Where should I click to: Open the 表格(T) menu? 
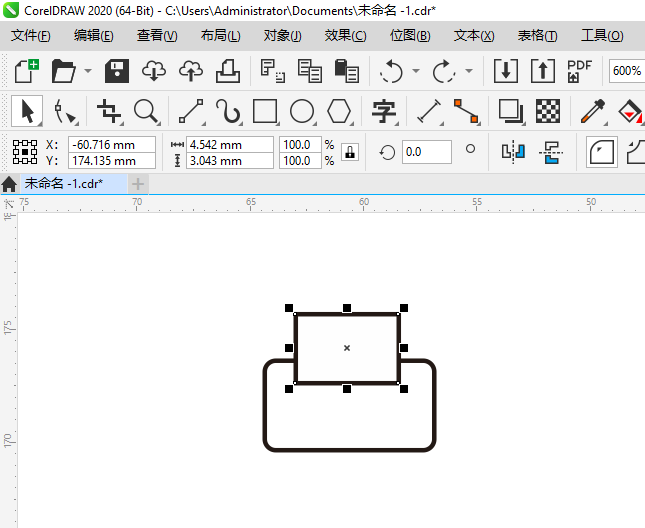point(537,36)
